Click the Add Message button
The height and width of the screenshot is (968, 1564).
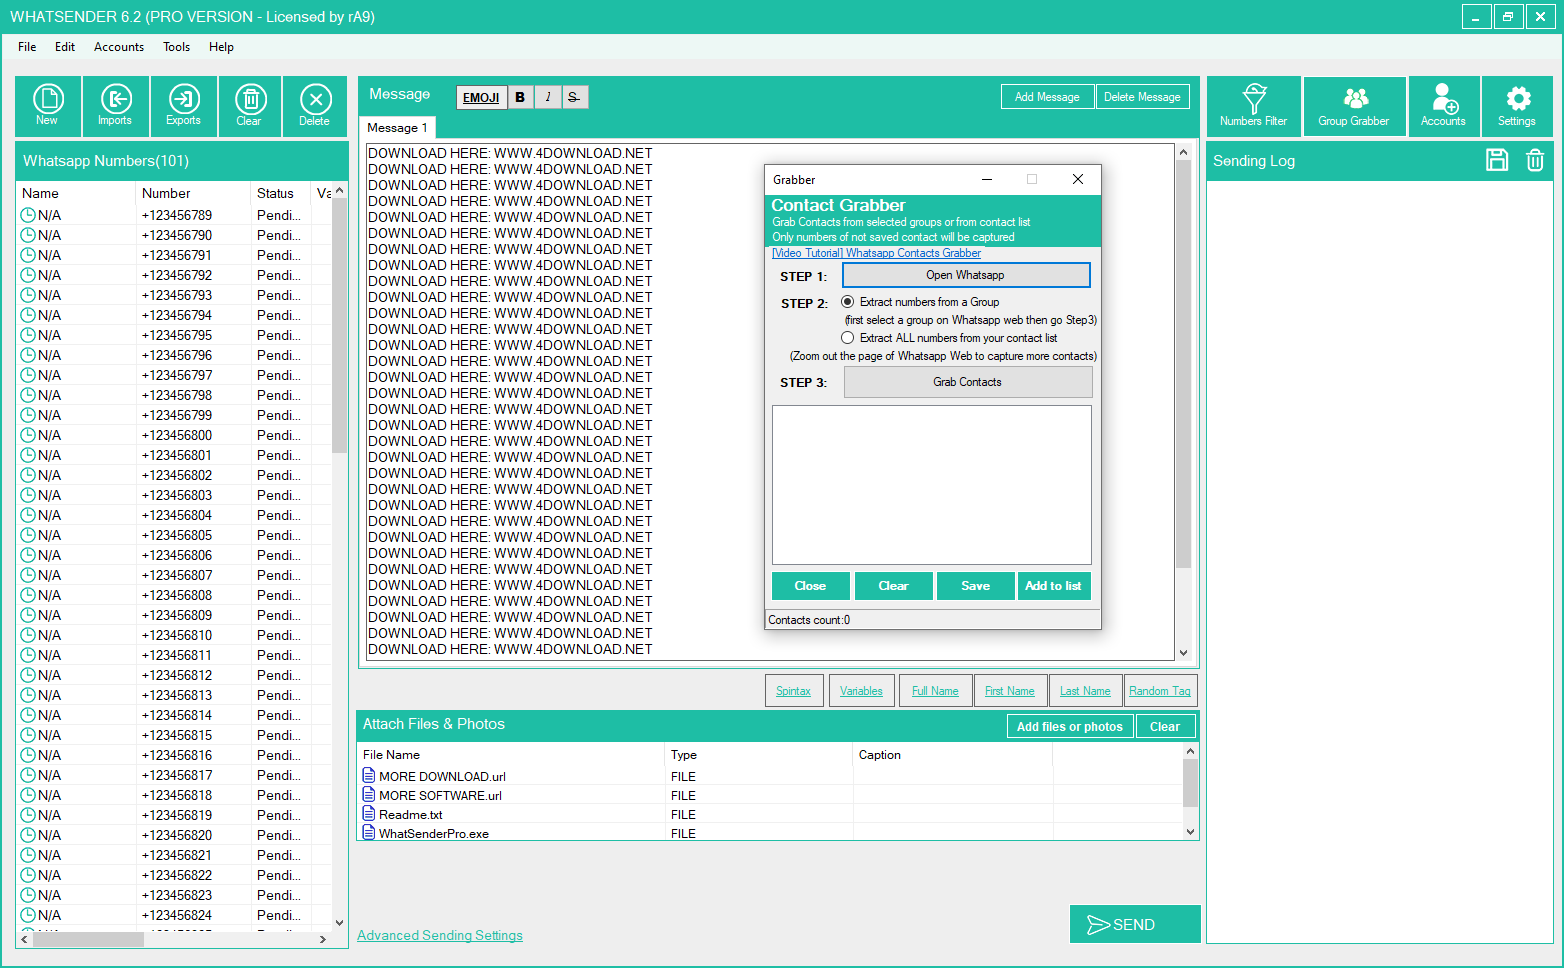click(1047, 97)
